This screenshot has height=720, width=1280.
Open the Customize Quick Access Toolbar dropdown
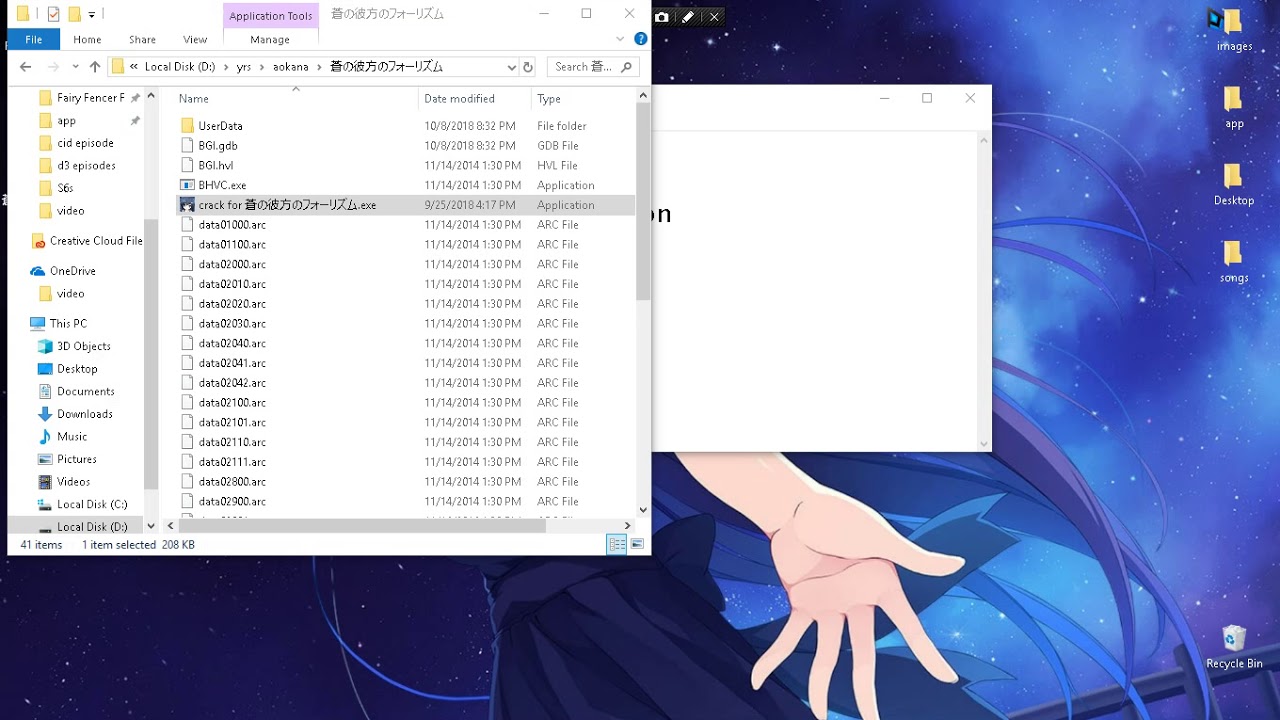click(91, 15)
